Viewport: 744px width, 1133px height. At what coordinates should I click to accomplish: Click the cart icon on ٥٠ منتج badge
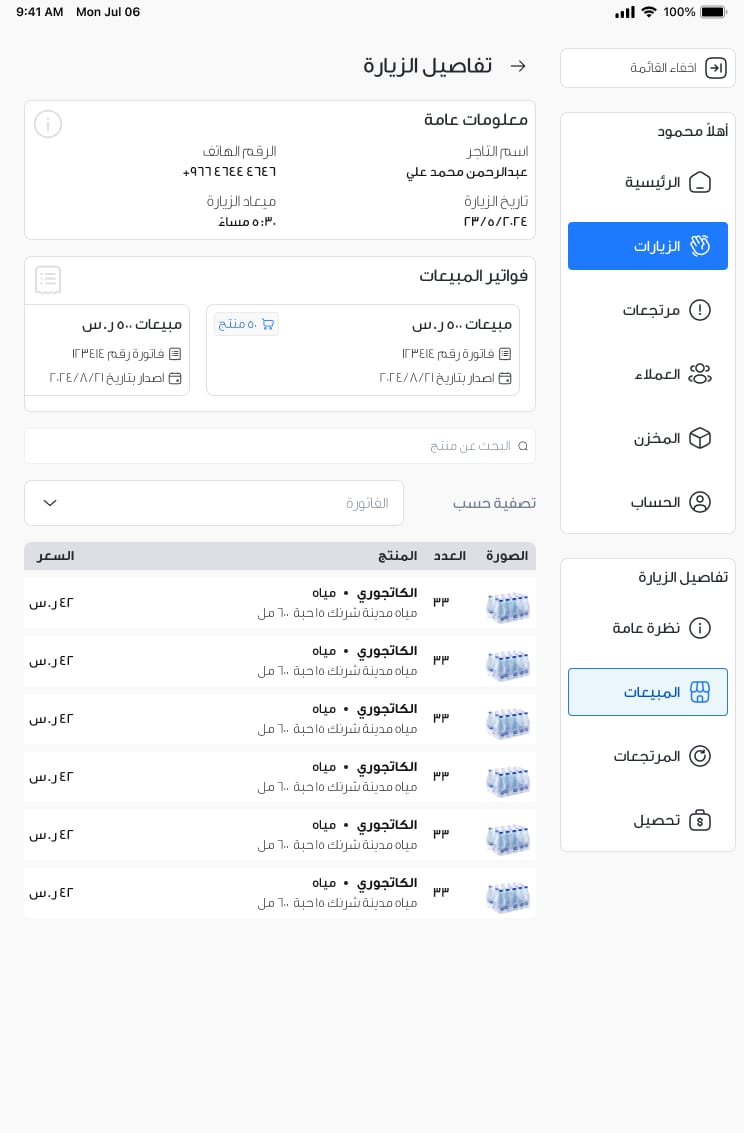(268, 324)
